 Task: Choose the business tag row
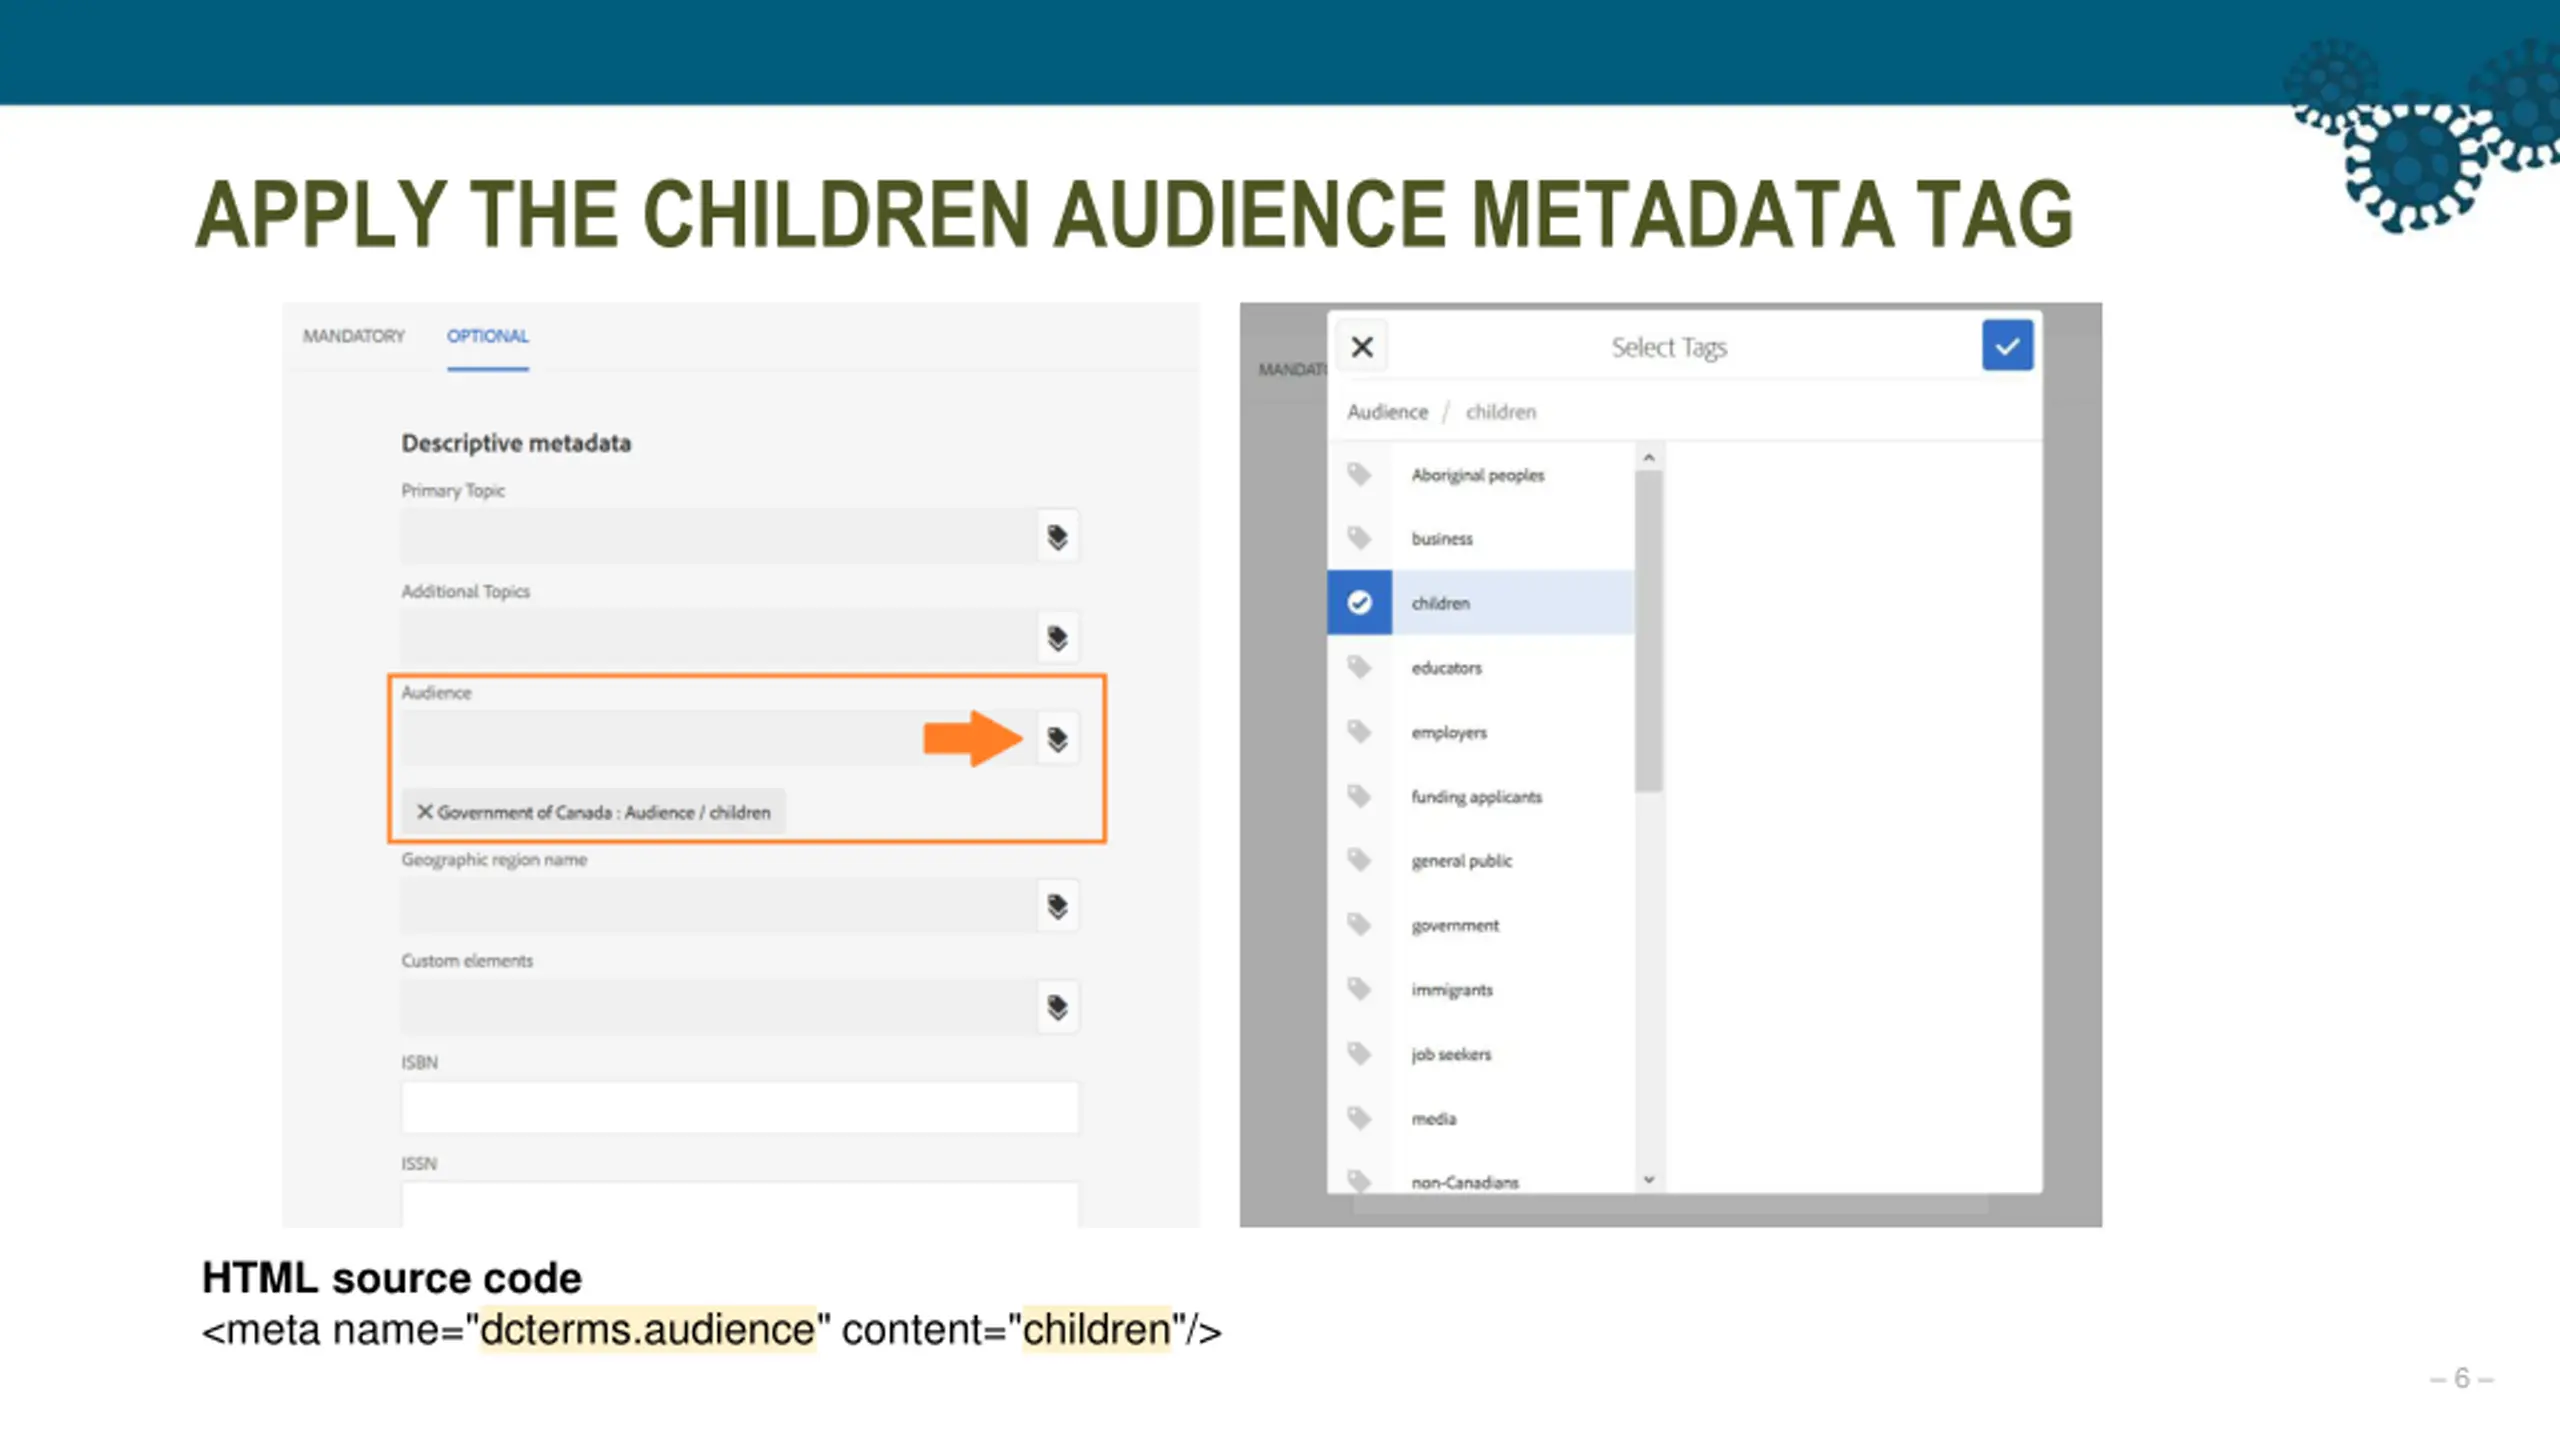1481,538
